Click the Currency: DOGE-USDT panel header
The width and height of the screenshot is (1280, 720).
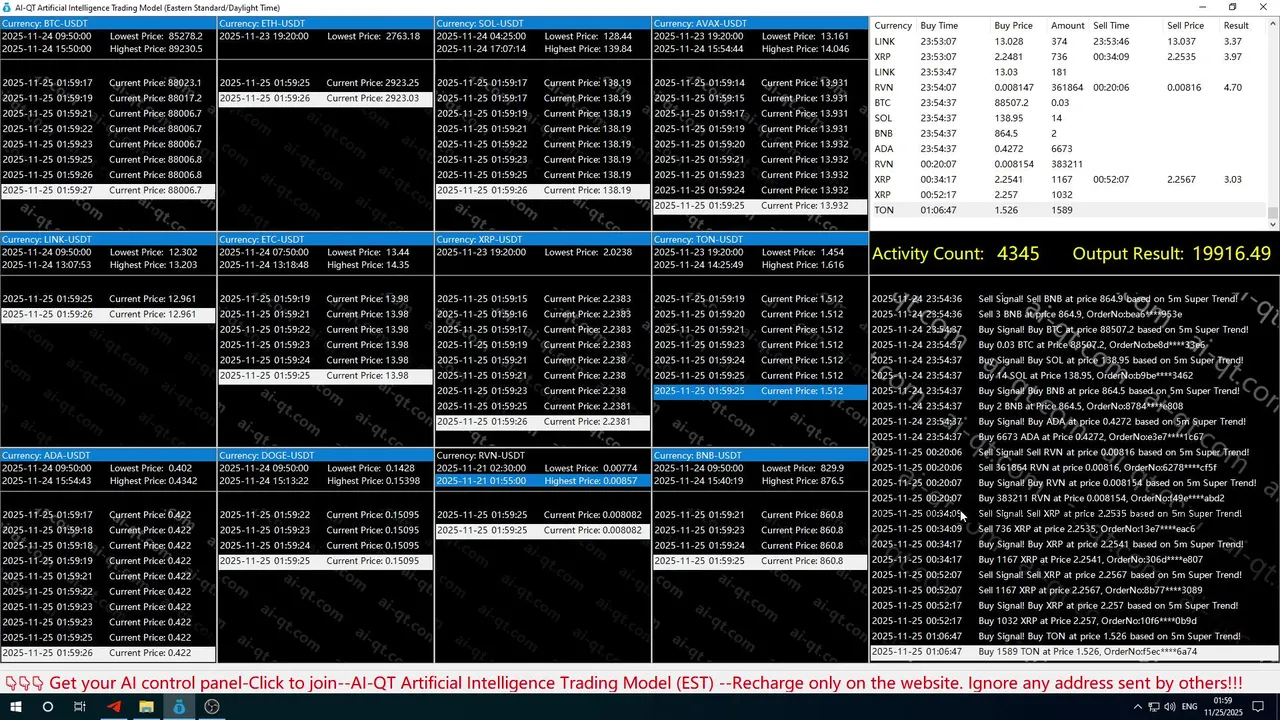coord(325,455)
